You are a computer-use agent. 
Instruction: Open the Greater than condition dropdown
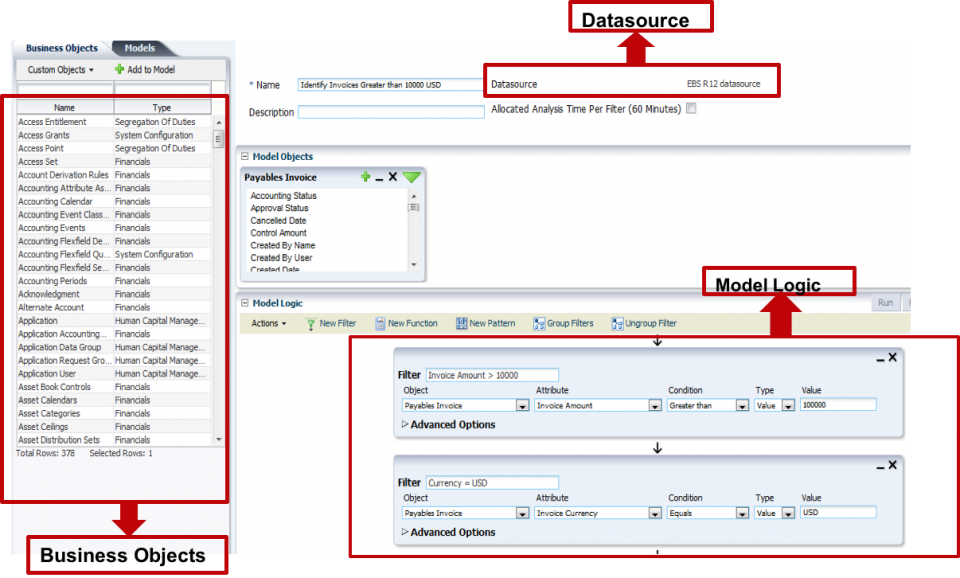point(742,405)
